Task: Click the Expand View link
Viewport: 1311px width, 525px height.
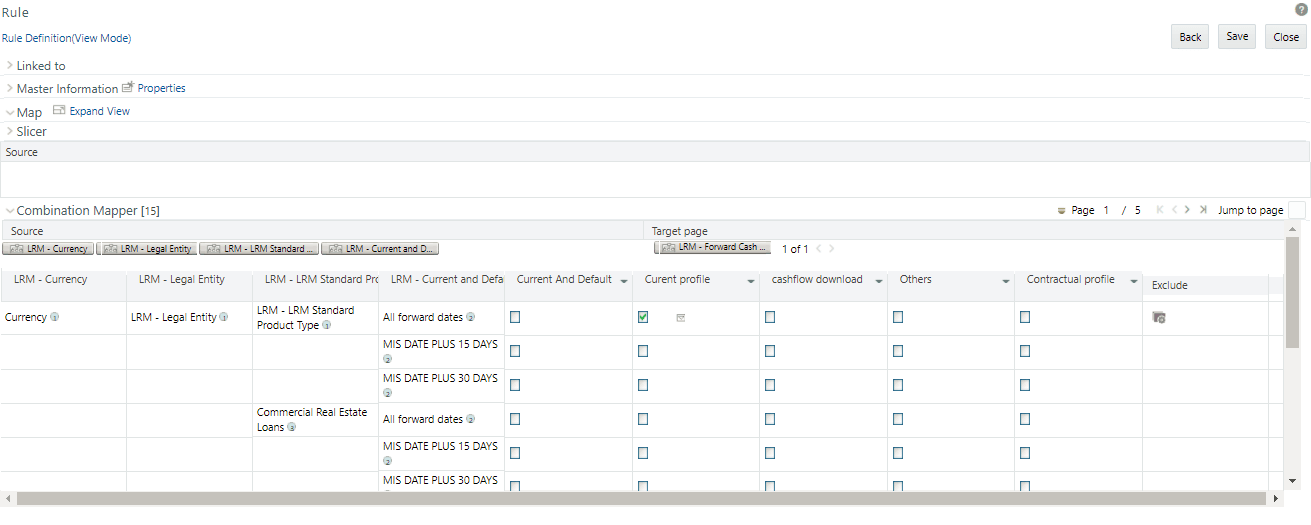Action: (x=99, y=111)
